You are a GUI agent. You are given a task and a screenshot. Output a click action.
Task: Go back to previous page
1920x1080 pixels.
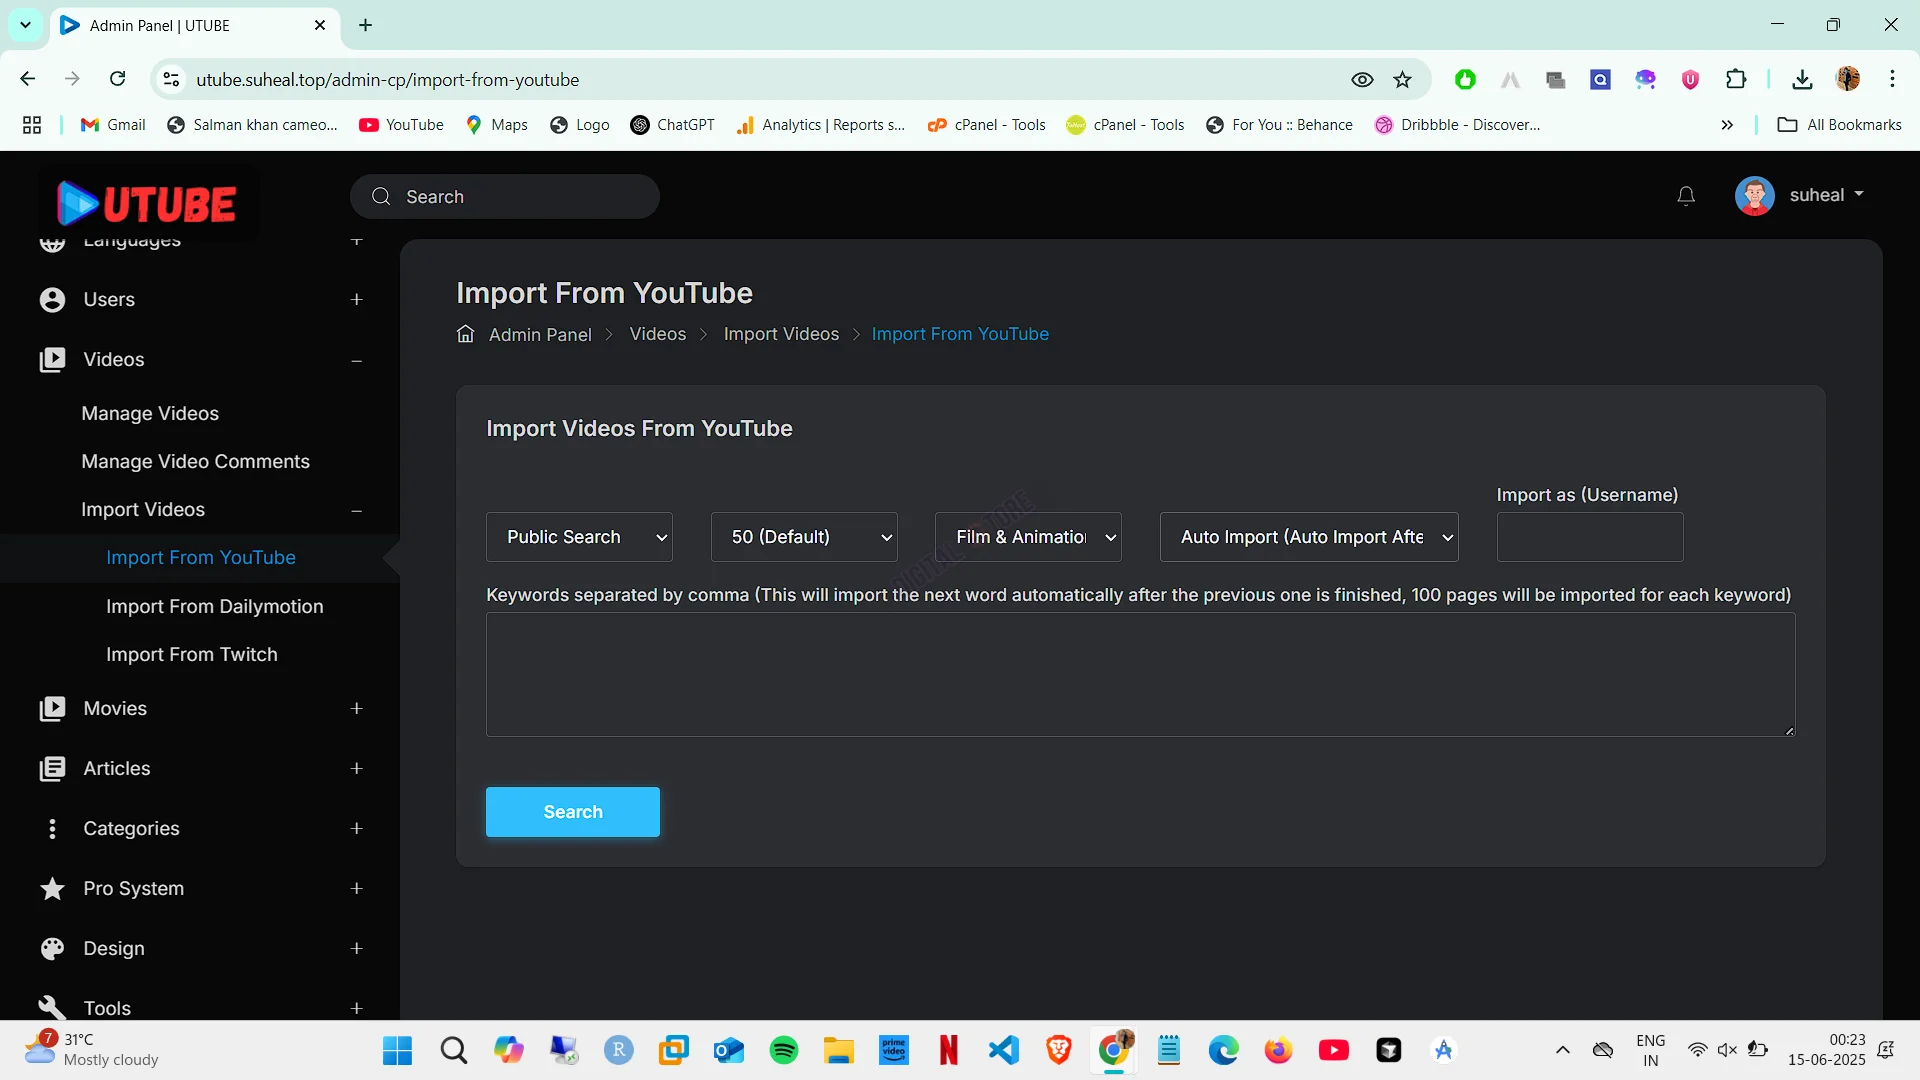point(28,79)
